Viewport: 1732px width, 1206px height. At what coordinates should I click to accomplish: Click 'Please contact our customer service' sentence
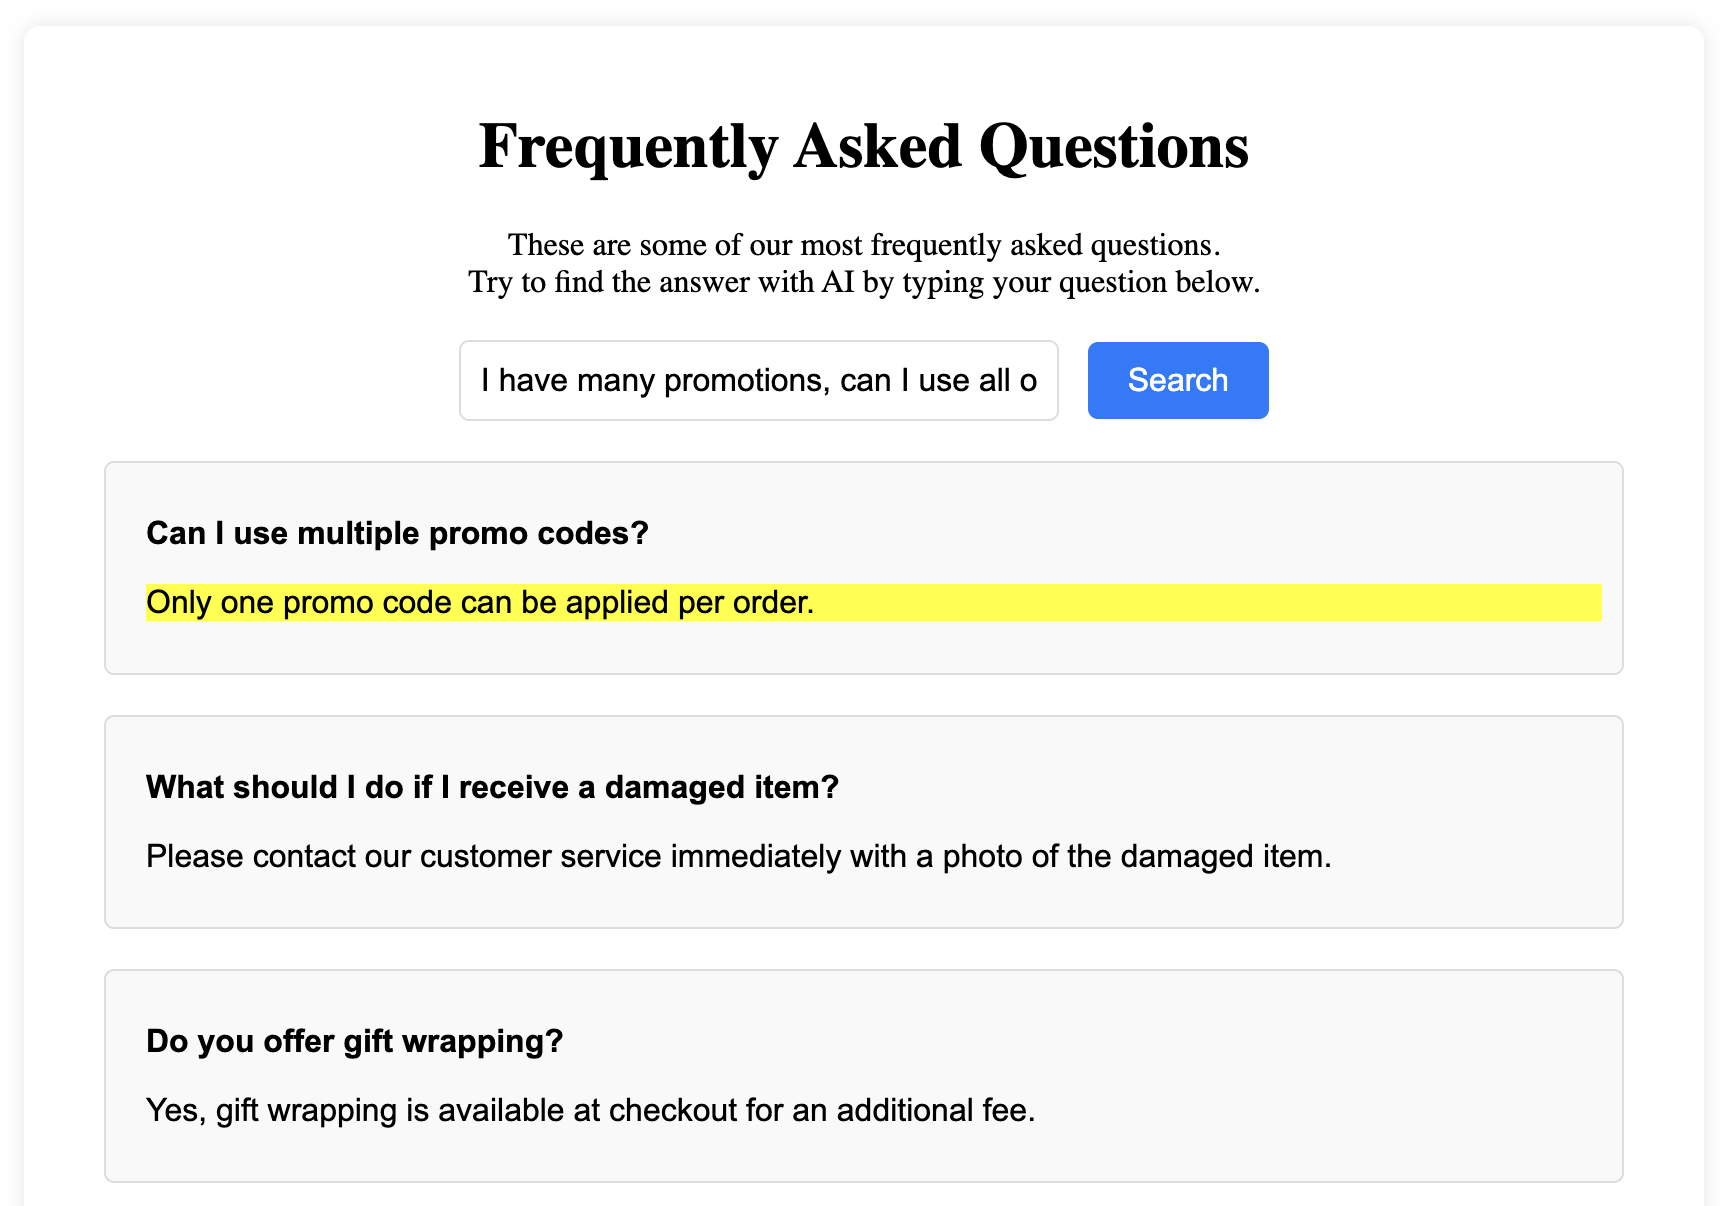[x=739, y=856]
